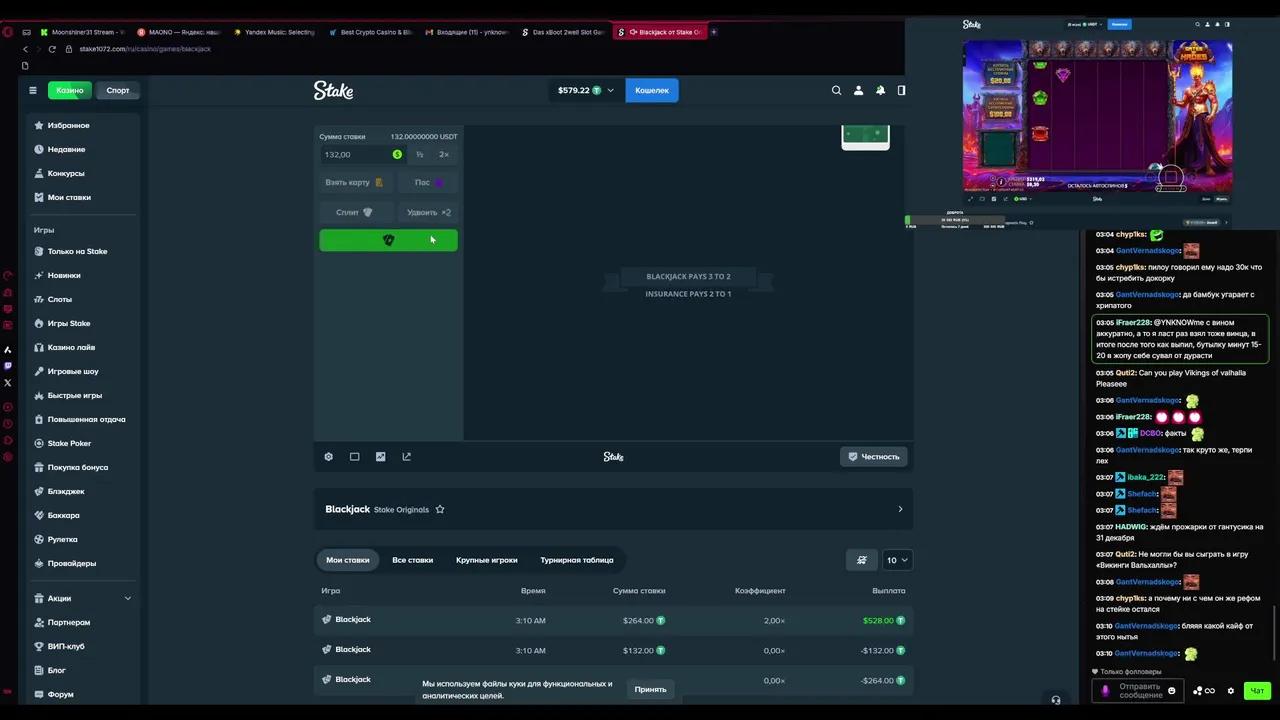Click the chat settings gear icon
The image size is (1280, 720).
click(1231, 691)
